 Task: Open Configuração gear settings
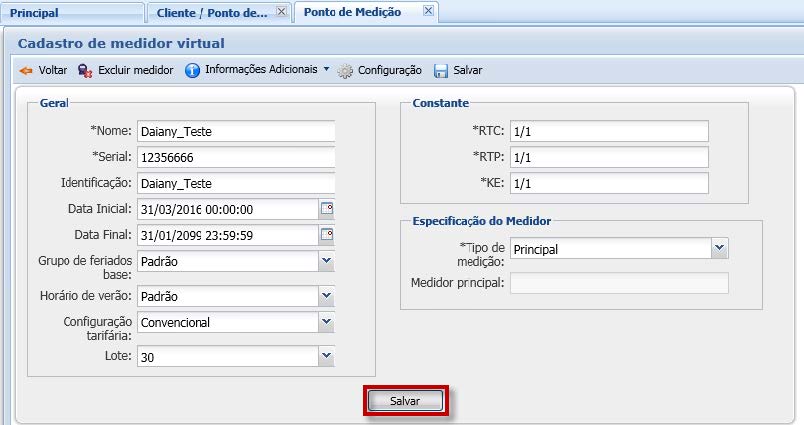click(x=345, y=71)
